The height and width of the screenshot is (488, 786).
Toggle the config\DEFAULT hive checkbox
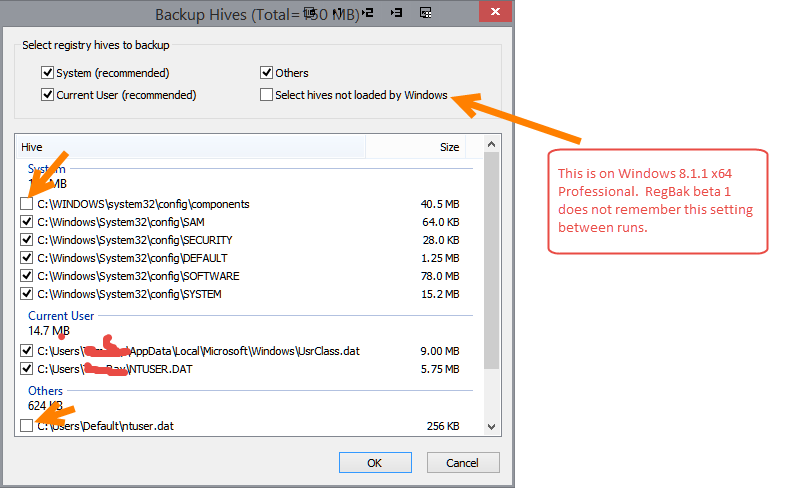(26, 258)
